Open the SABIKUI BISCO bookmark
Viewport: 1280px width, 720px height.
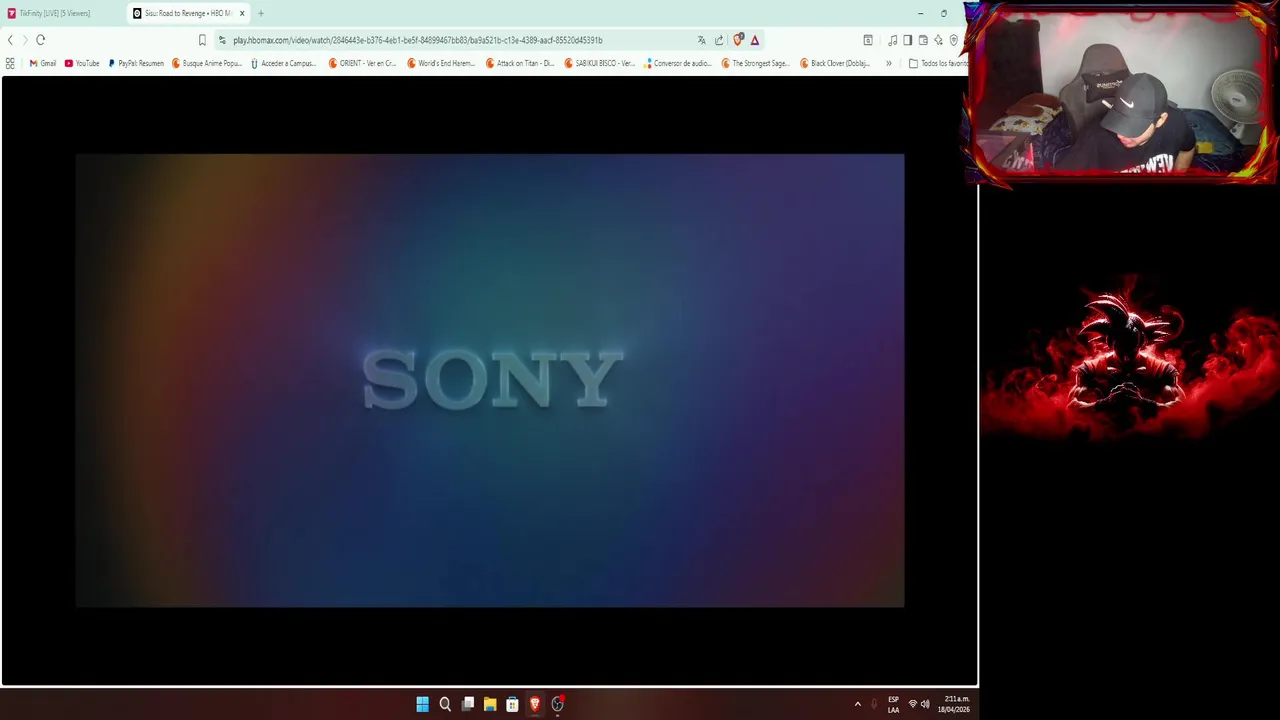tap(600, 63)
